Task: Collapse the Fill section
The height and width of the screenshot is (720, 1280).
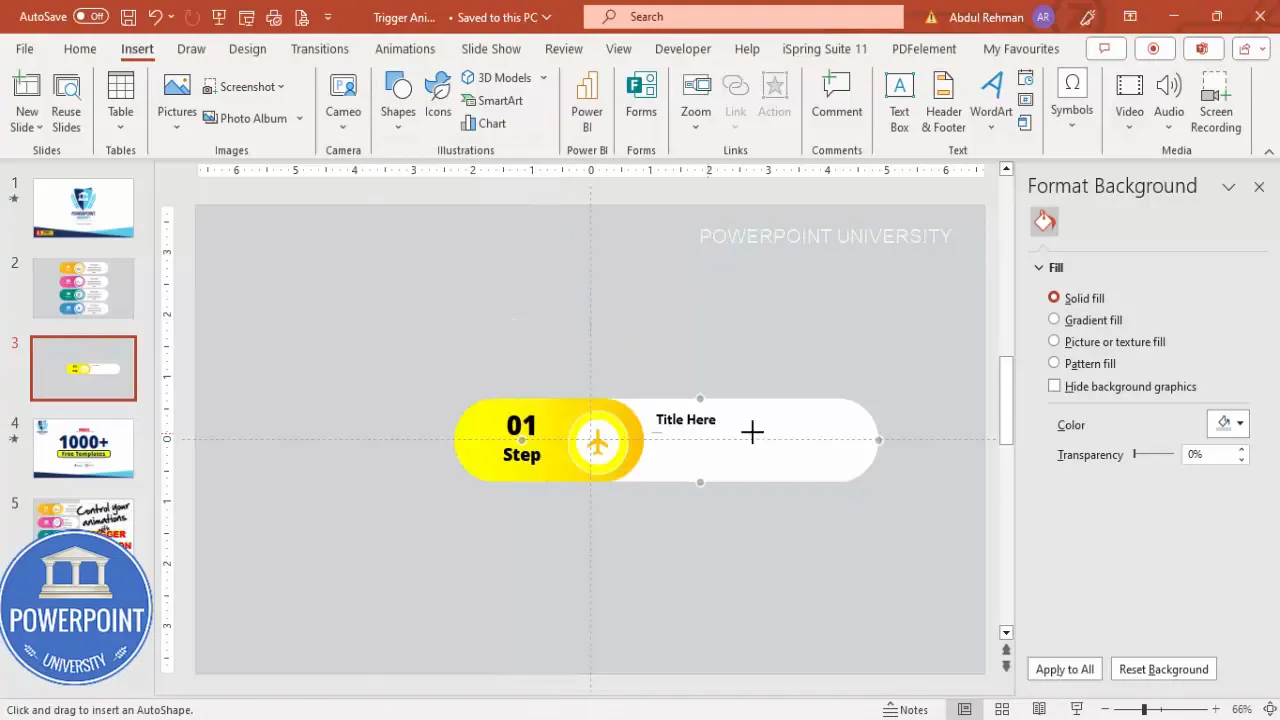Action: click(x=1039, y=267)
